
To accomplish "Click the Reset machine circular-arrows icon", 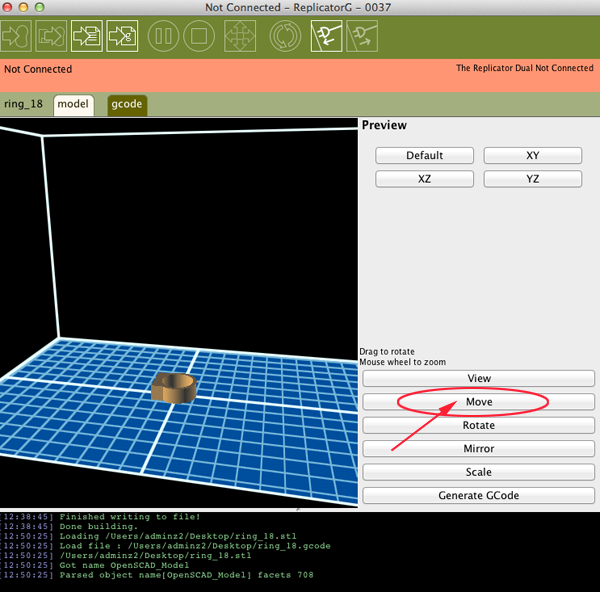I will click(x=285, y=36).
